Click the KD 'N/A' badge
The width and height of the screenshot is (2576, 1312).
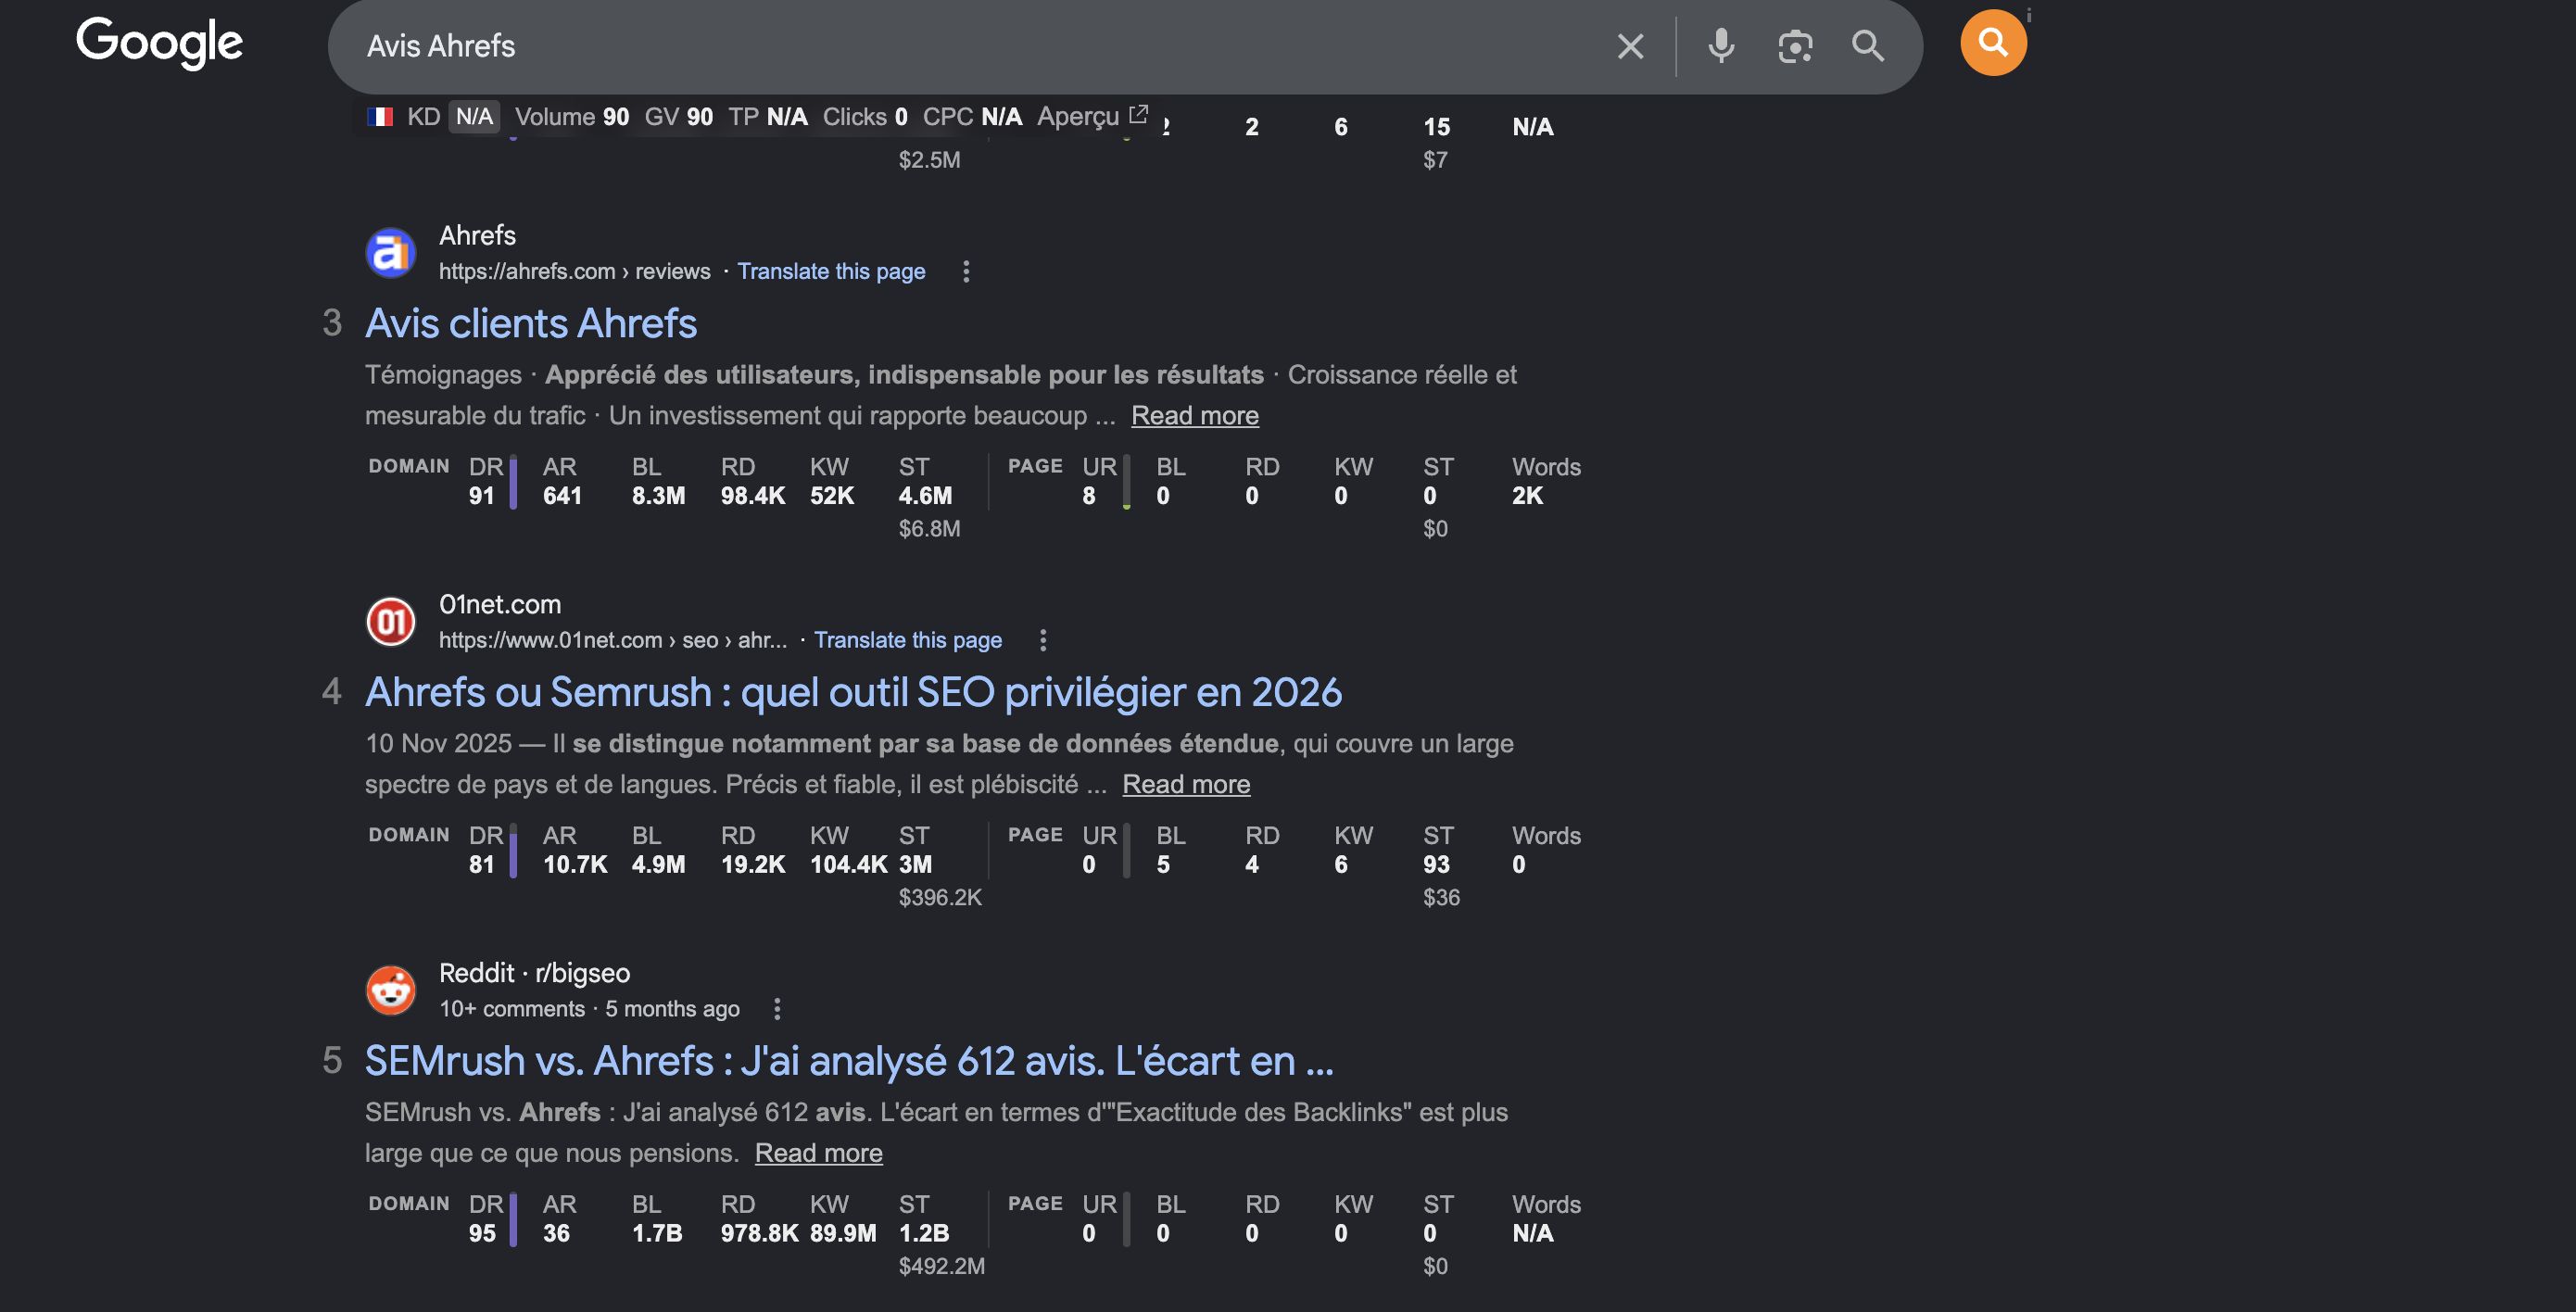coord(474,117)
